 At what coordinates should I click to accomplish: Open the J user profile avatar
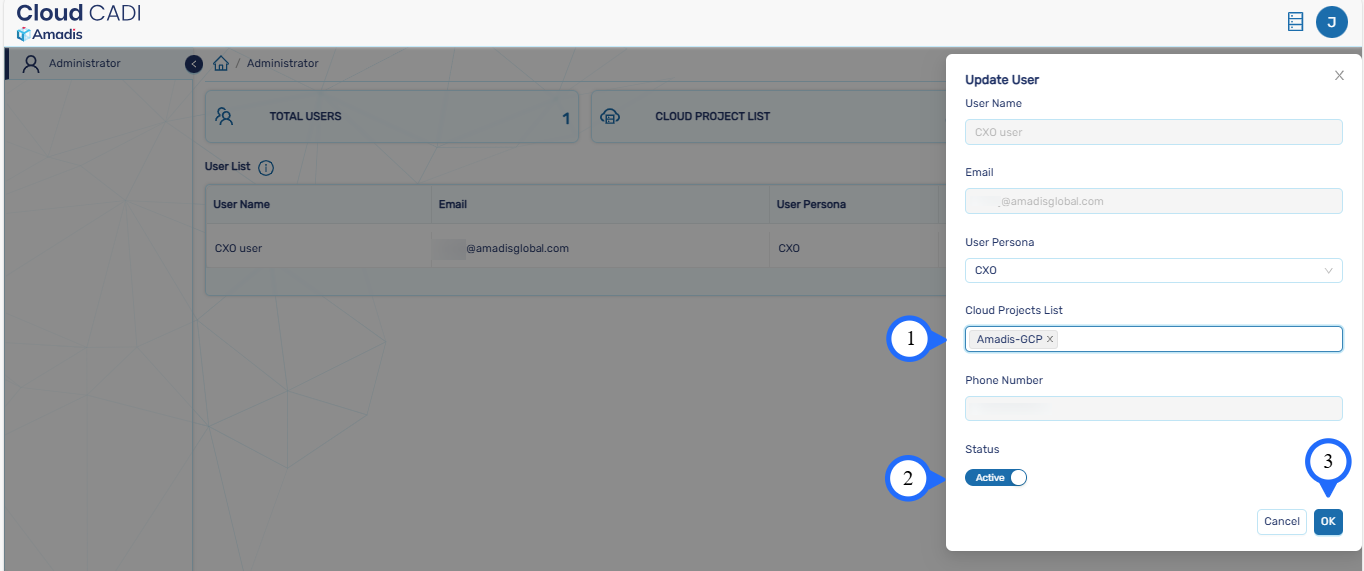[1331, 21]
